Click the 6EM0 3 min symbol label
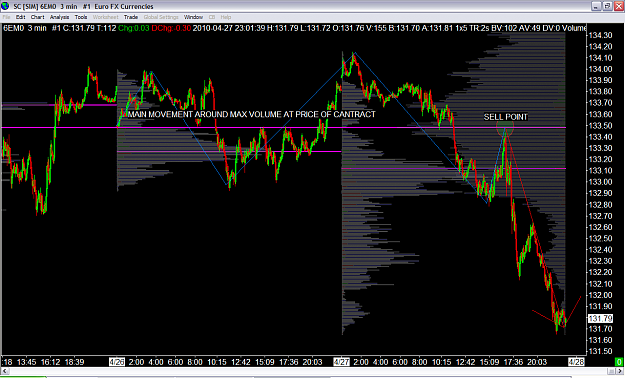Image resolution: width=625 pixels, height=378 pixels. (x=25, y=28)
